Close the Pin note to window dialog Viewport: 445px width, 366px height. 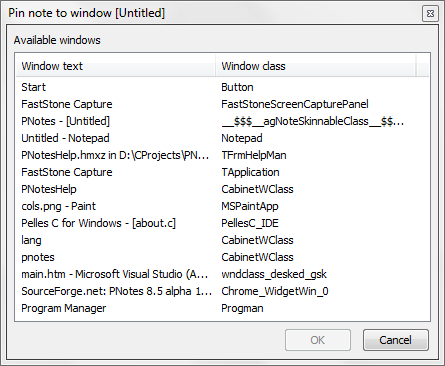click(x=430, y=14)
